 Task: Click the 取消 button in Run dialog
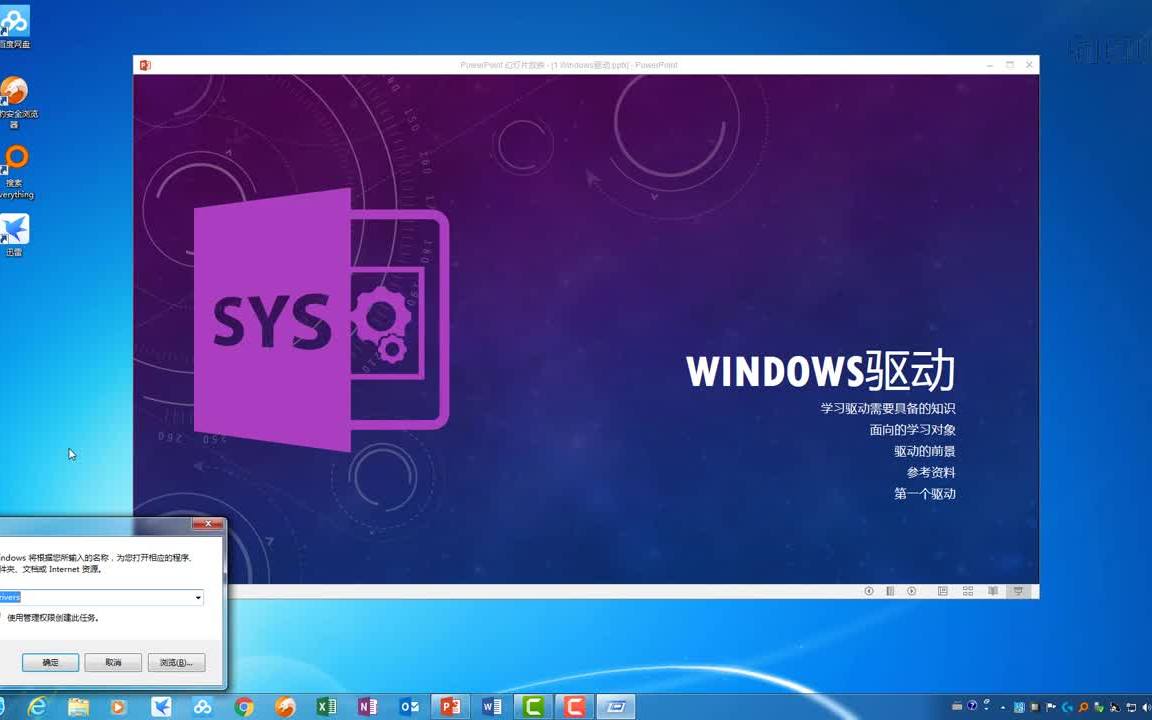point(113,662)
